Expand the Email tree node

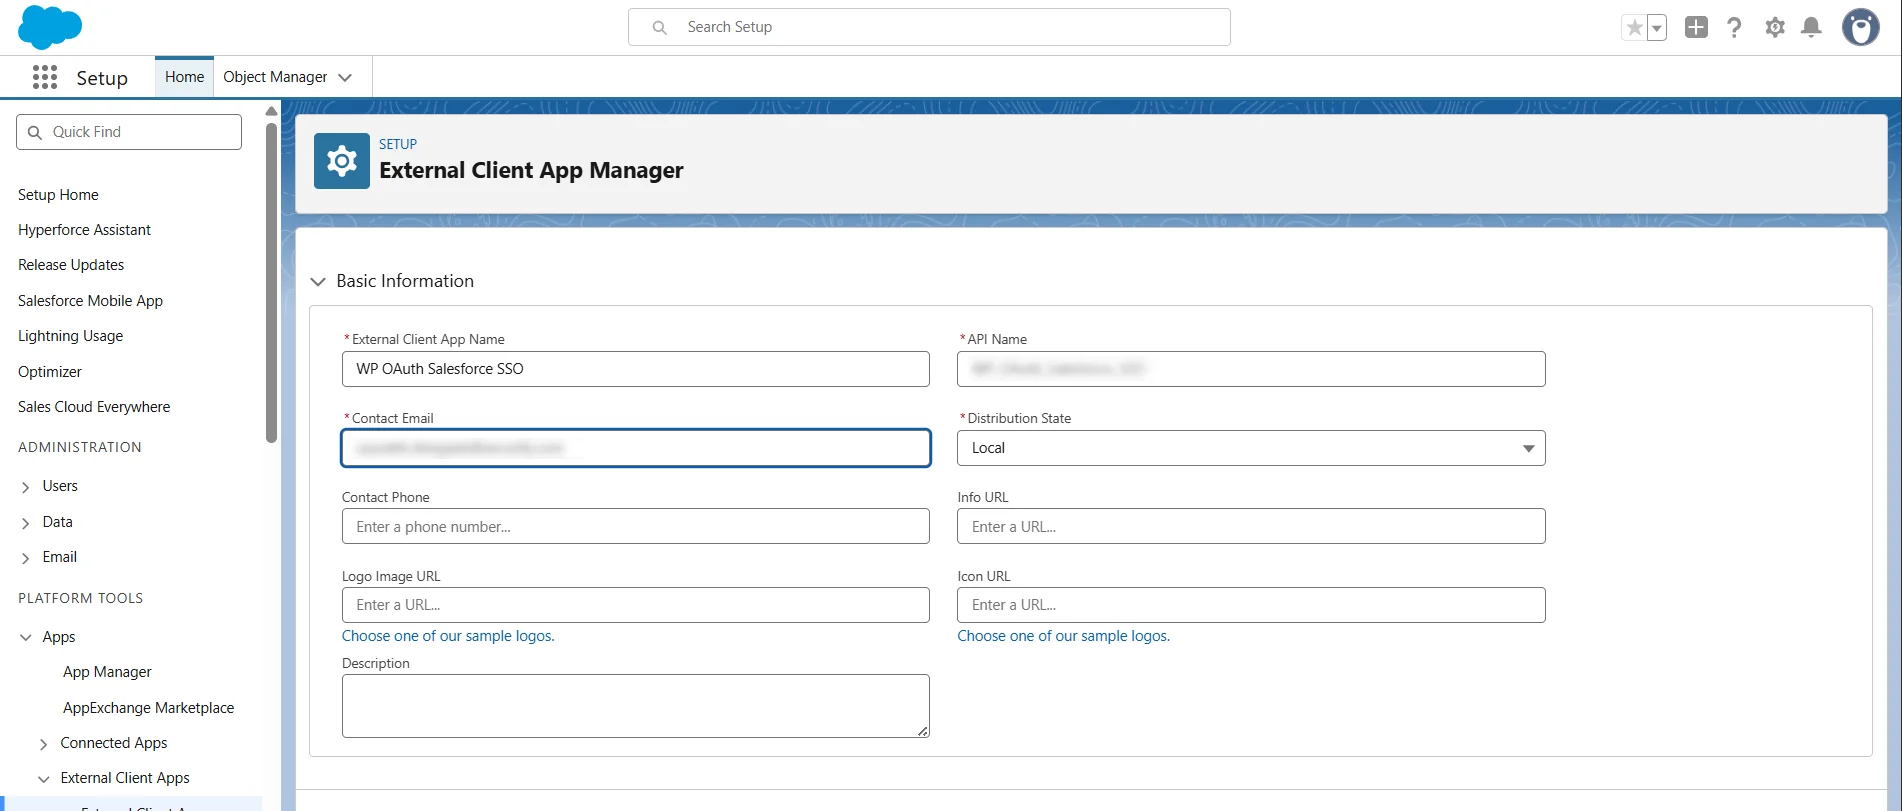coord(26,558)
